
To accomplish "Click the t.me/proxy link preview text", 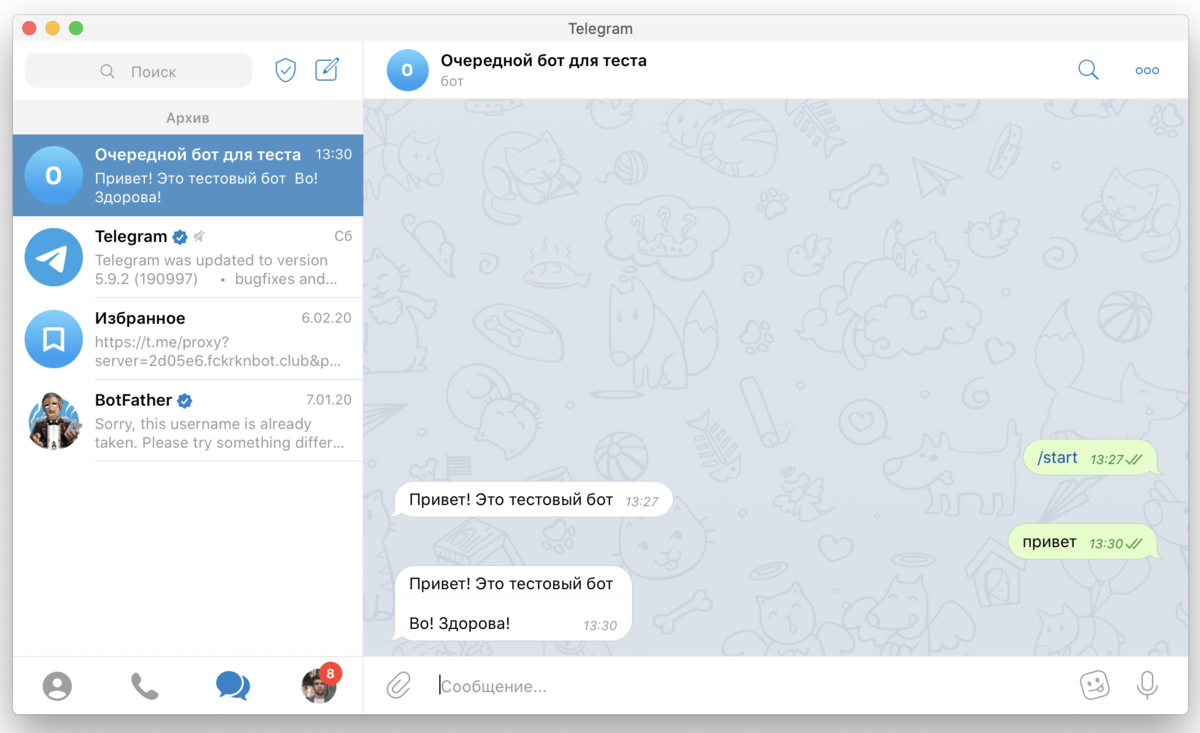I will pyautogui.click(x=219, y=351).
